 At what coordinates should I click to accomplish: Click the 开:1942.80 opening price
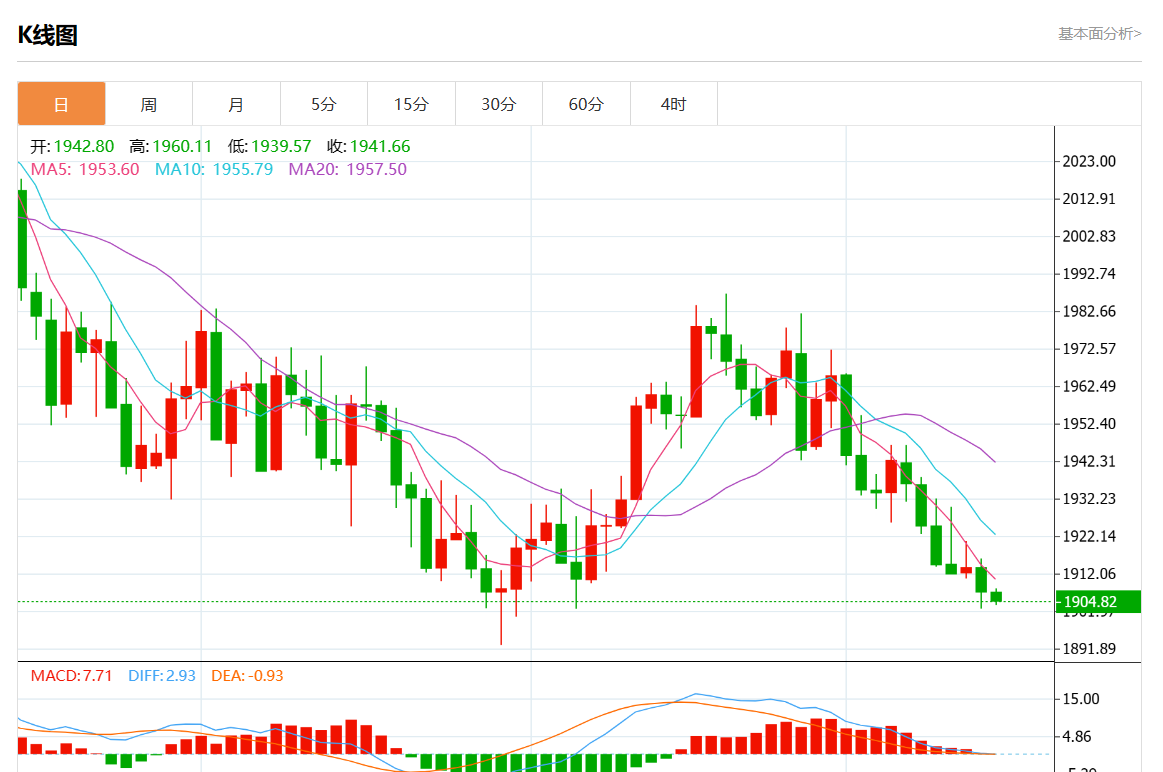(x=72, y=146)
